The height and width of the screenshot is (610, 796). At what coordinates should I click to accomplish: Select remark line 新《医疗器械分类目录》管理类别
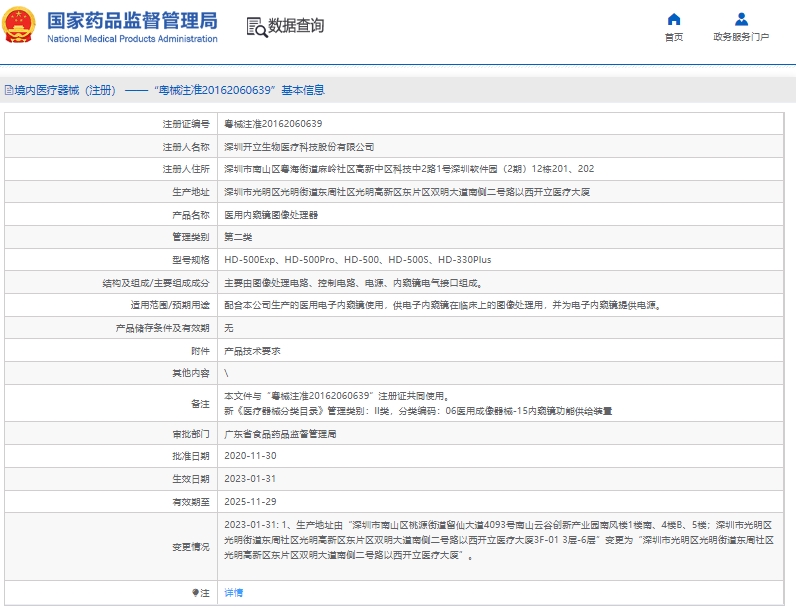418,411
